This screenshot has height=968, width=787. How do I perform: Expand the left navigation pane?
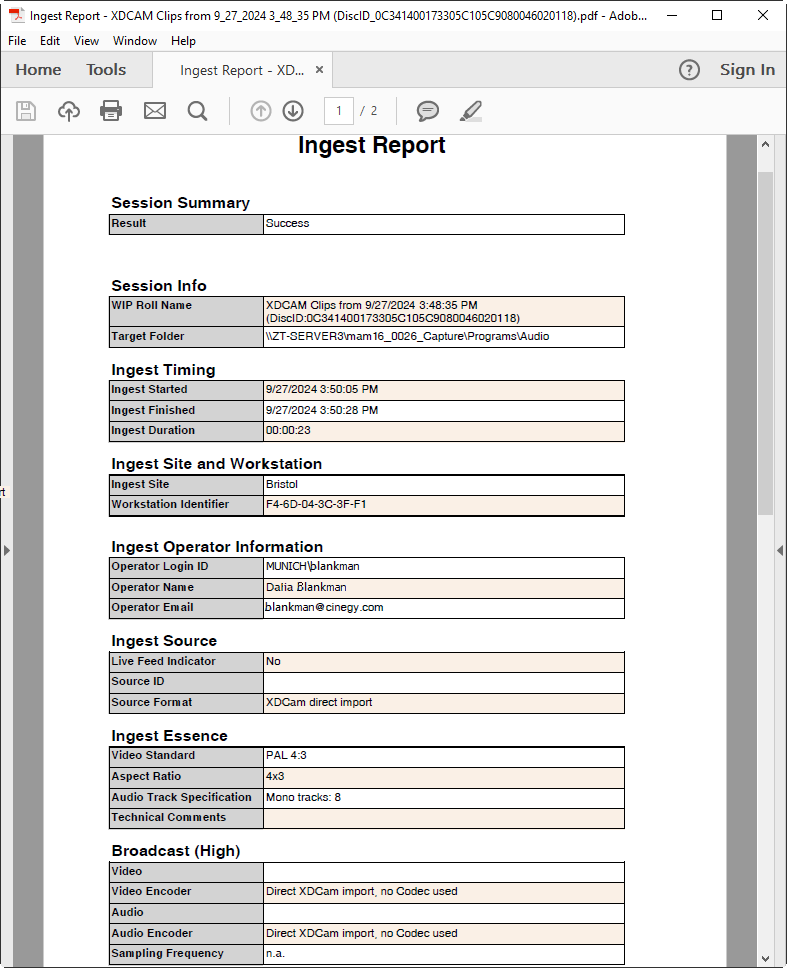6,550
